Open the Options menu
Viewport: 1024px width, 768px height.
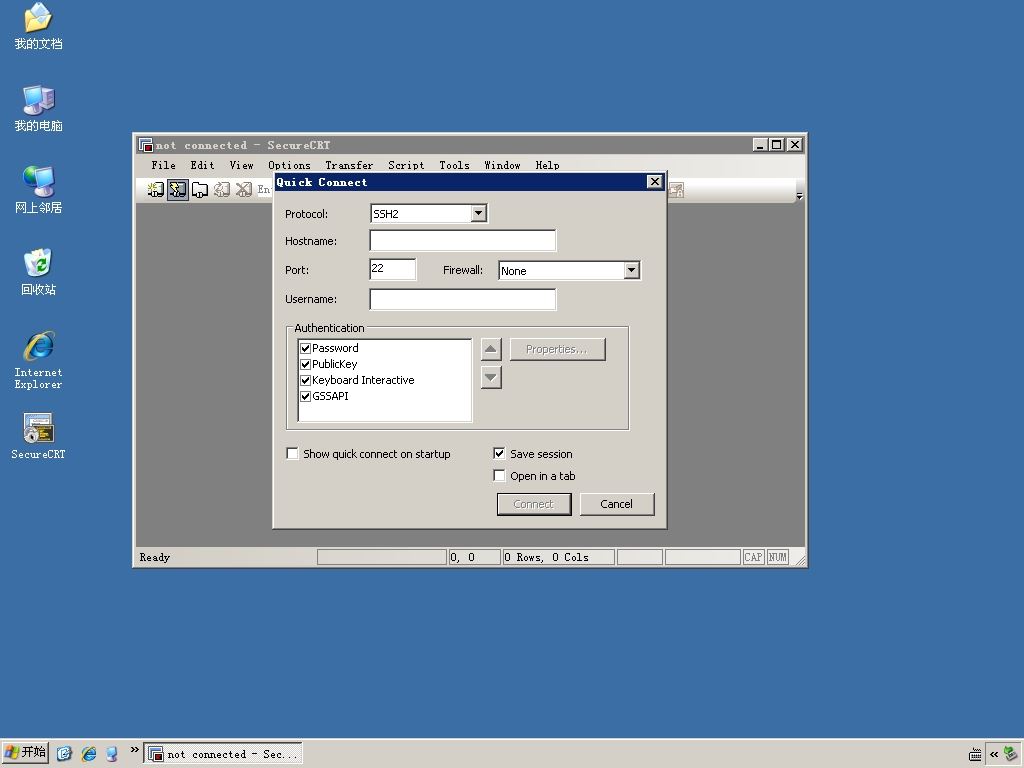(x=289, y=165)
